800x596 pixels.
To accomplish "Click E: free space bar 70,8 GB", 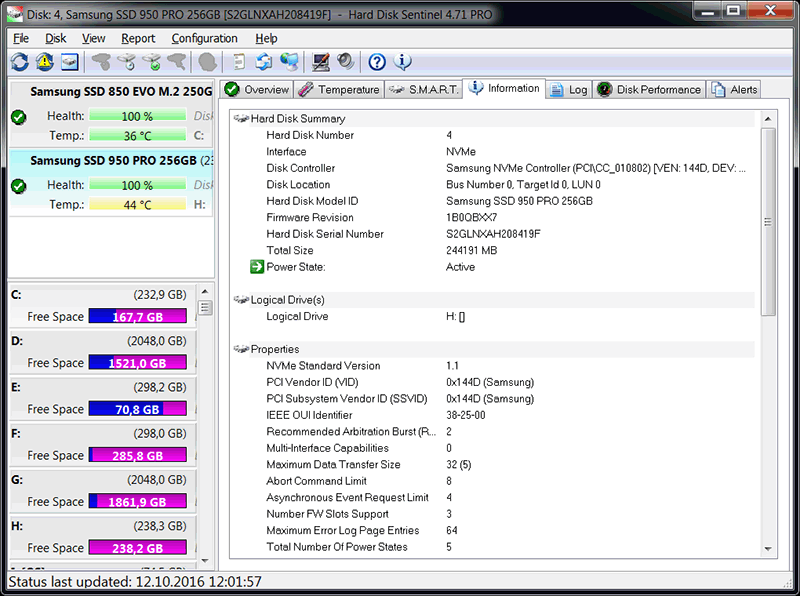I will 137,409.
